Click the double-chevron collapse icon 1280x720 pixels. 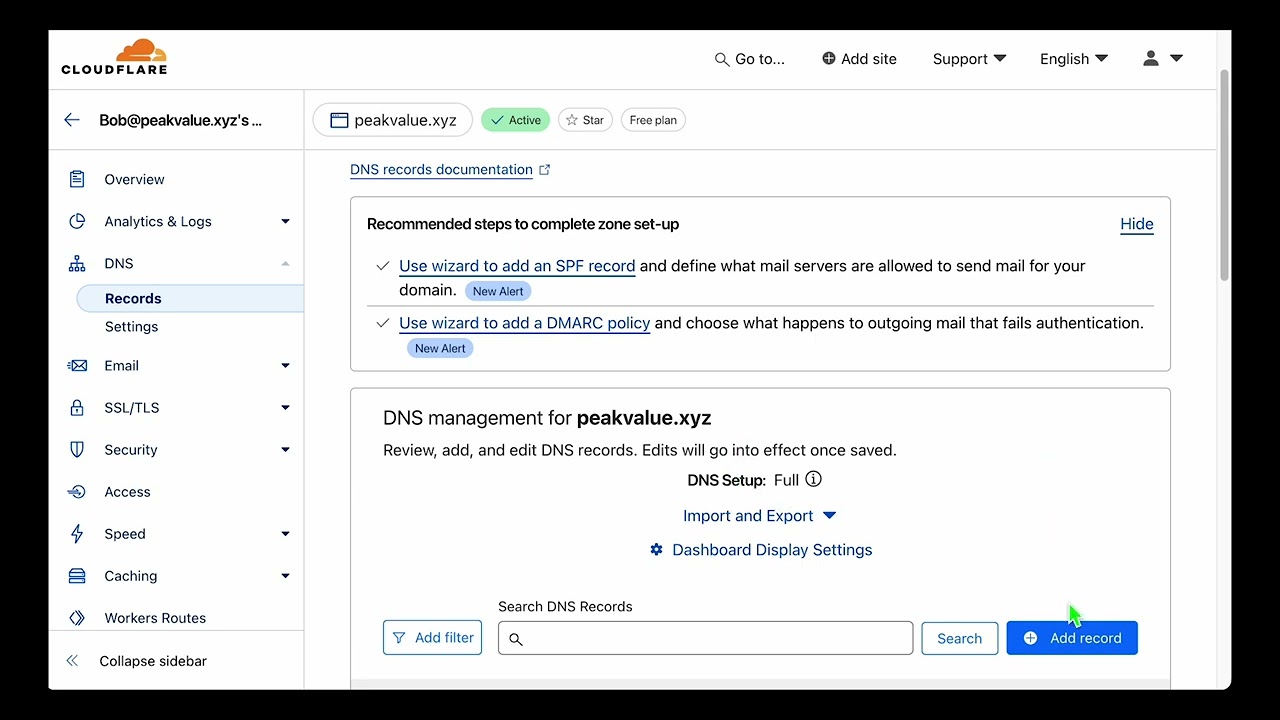coord(72,661)
